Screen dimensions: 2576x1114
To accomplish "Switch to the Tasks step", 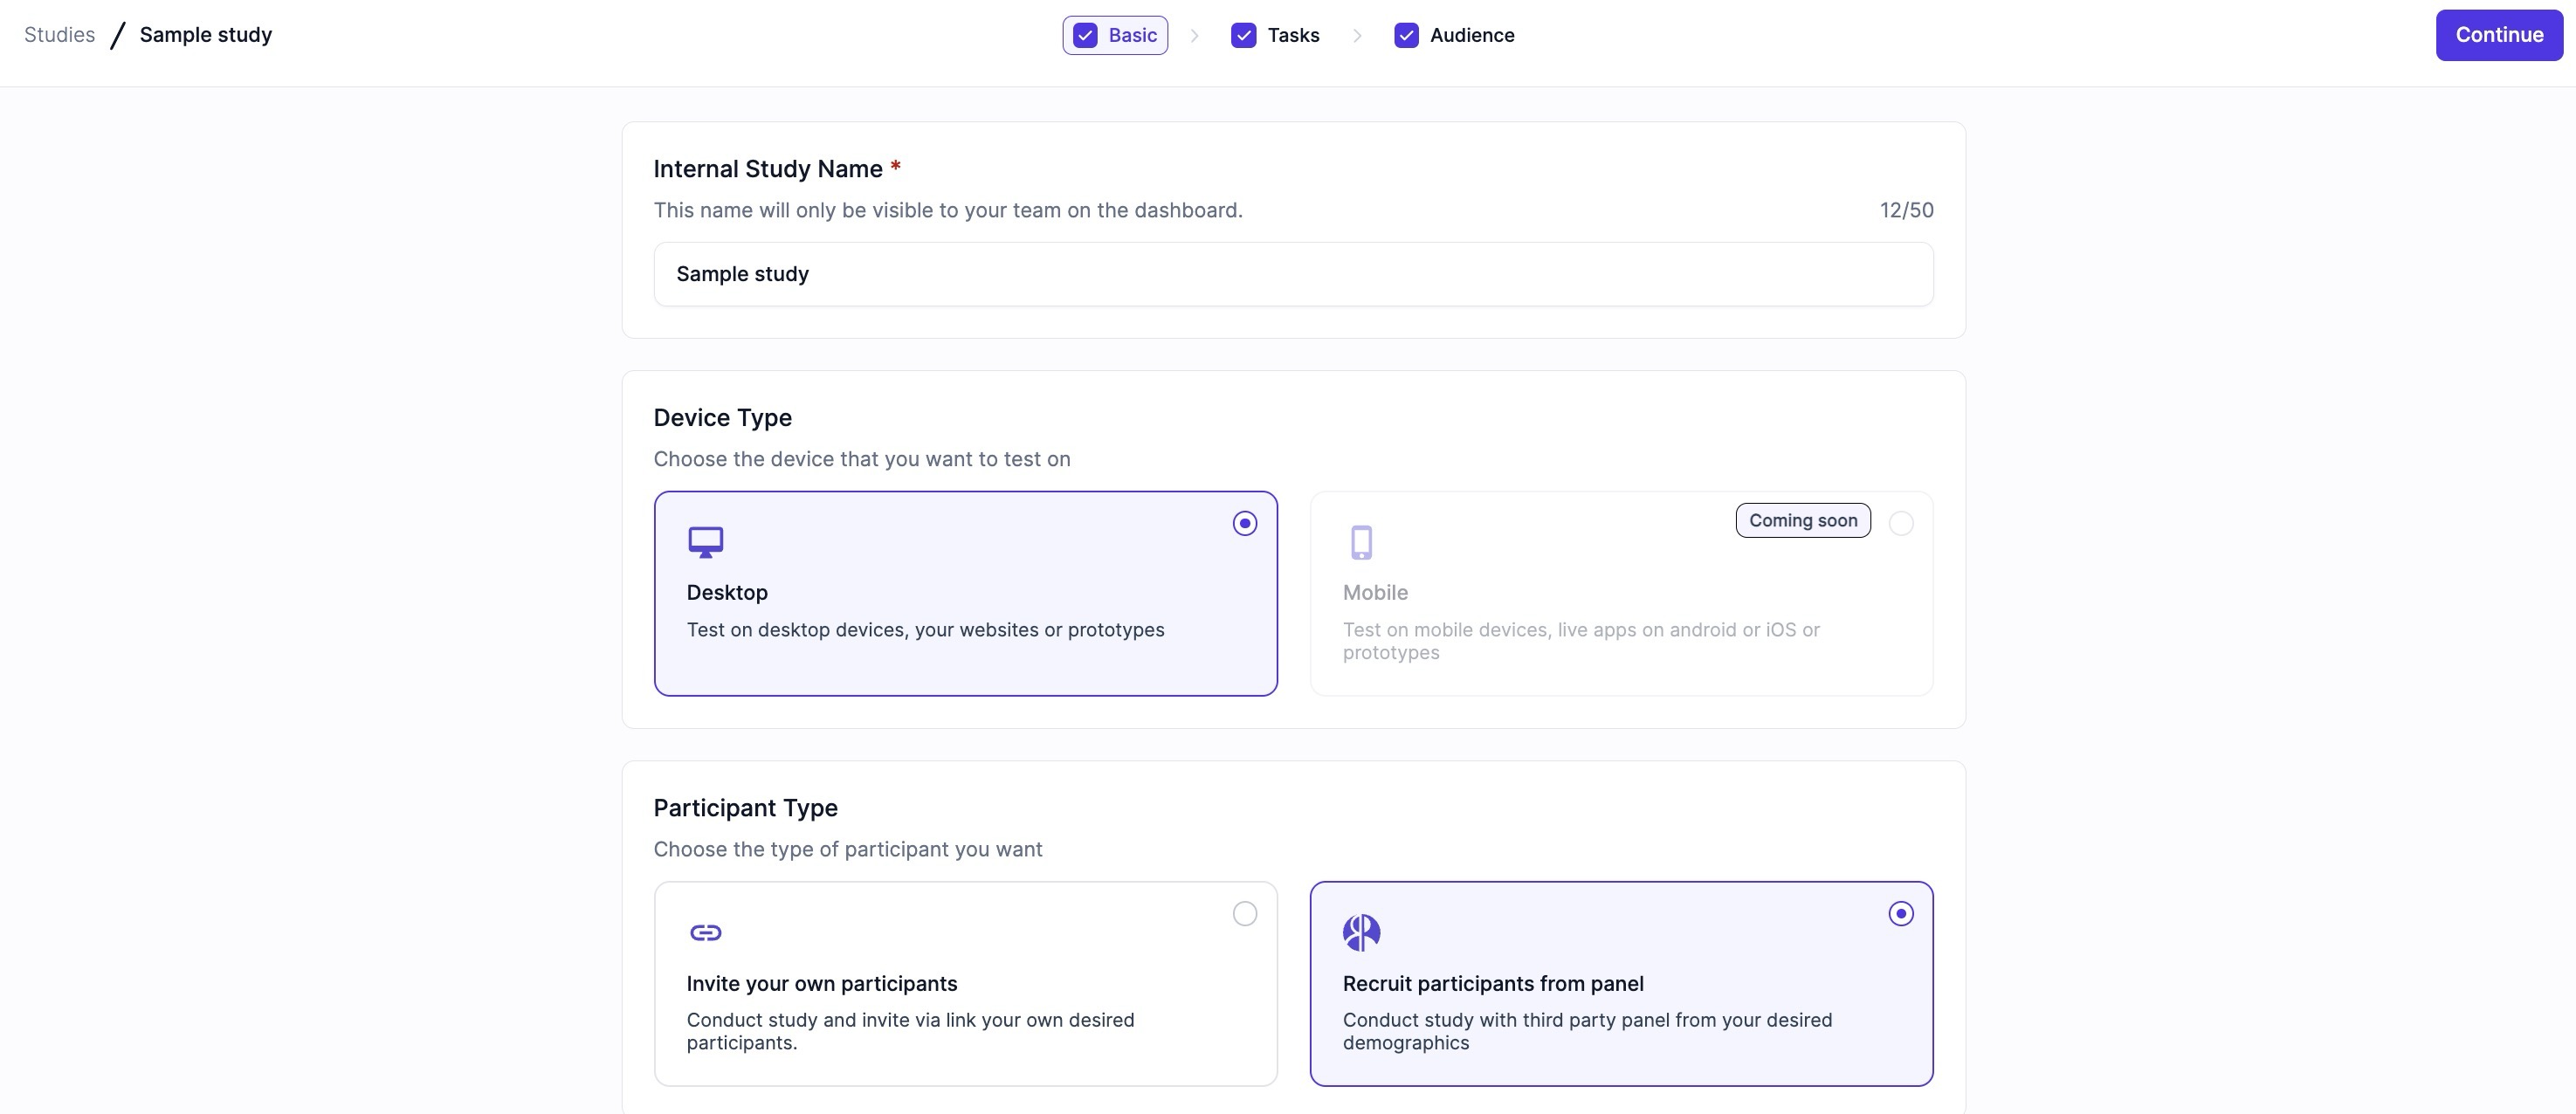I will [x=1292, y=35].
